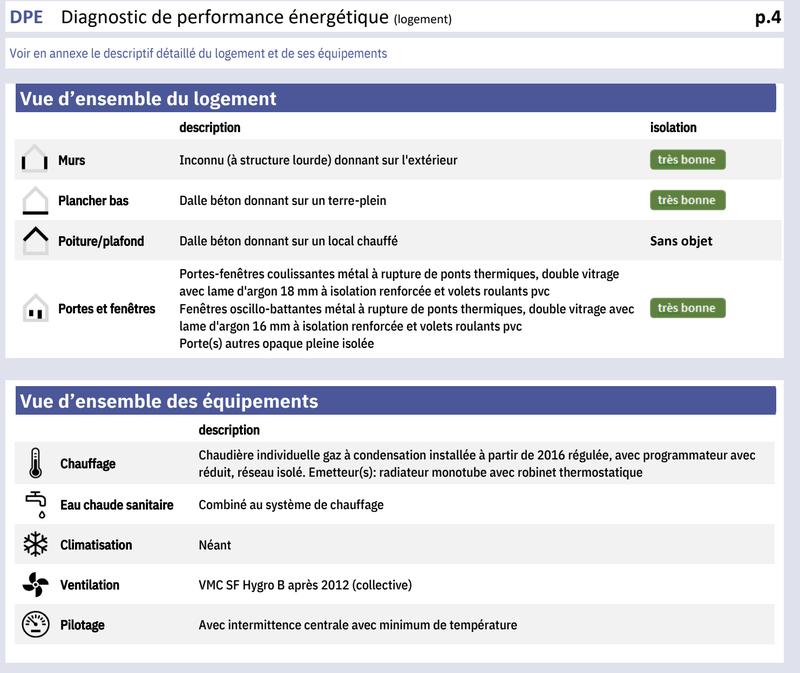Viewport: 800px width, 673px height.
Task: Click the Murs wall icon
Action: (35, 160)
